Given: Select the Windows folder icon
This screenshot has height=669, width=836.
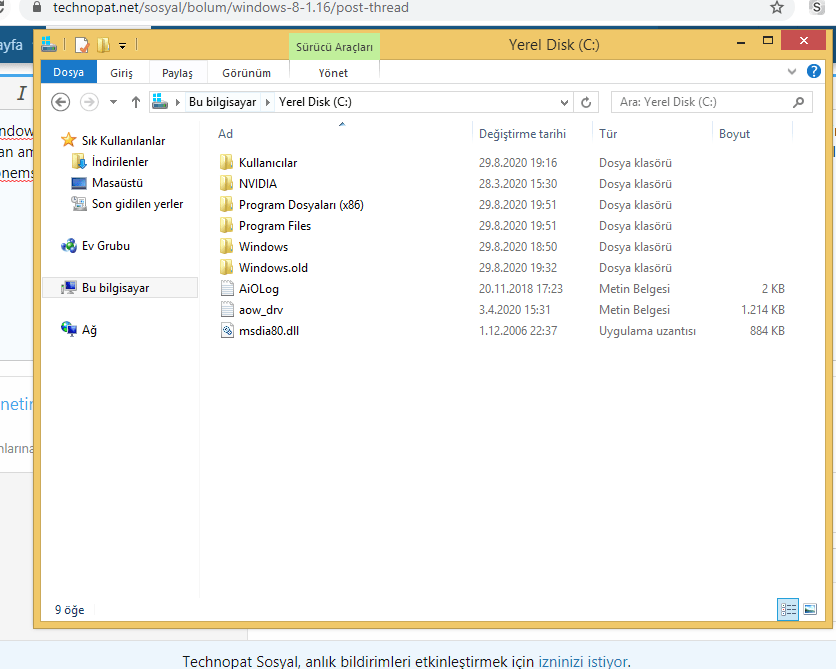Looking at the screenshot, I should [x=227, y=246].
